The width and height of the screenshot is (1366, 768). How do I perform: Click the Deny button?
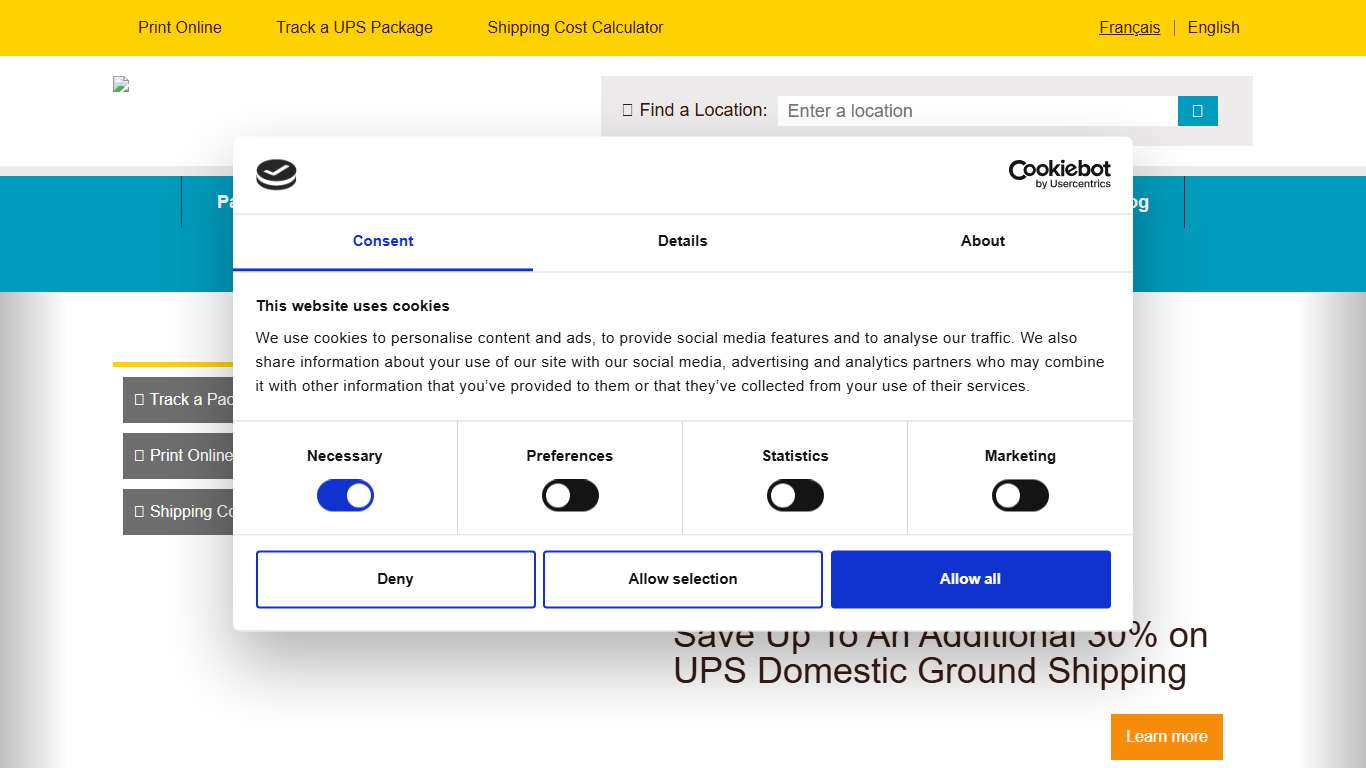[395, 579]
